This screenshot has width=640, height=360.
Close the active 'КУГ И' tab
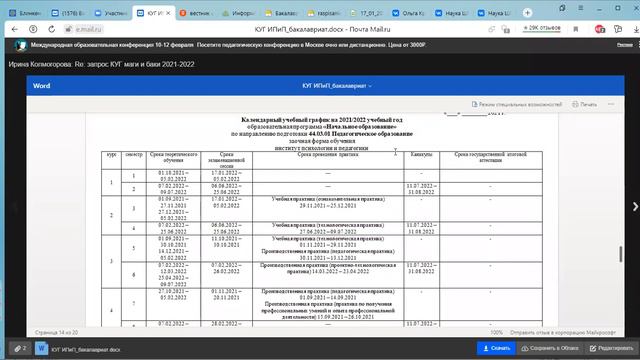pos(168,13)
